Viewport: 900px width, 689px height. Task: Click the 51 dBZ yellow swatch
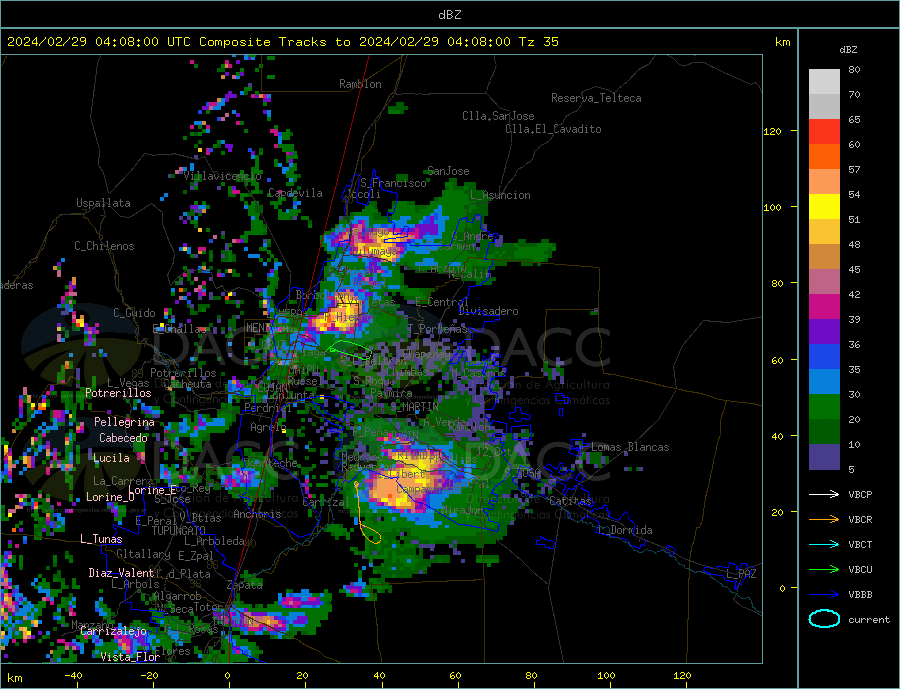click(x=824, y=207)
